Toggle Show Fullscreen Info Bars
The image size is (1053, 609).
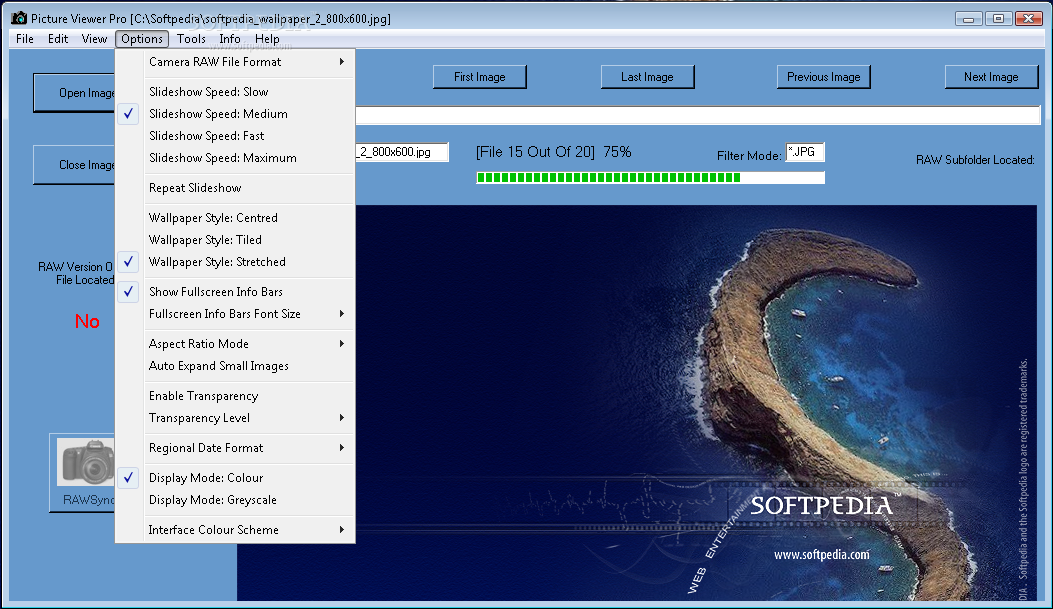click(235, 292)
